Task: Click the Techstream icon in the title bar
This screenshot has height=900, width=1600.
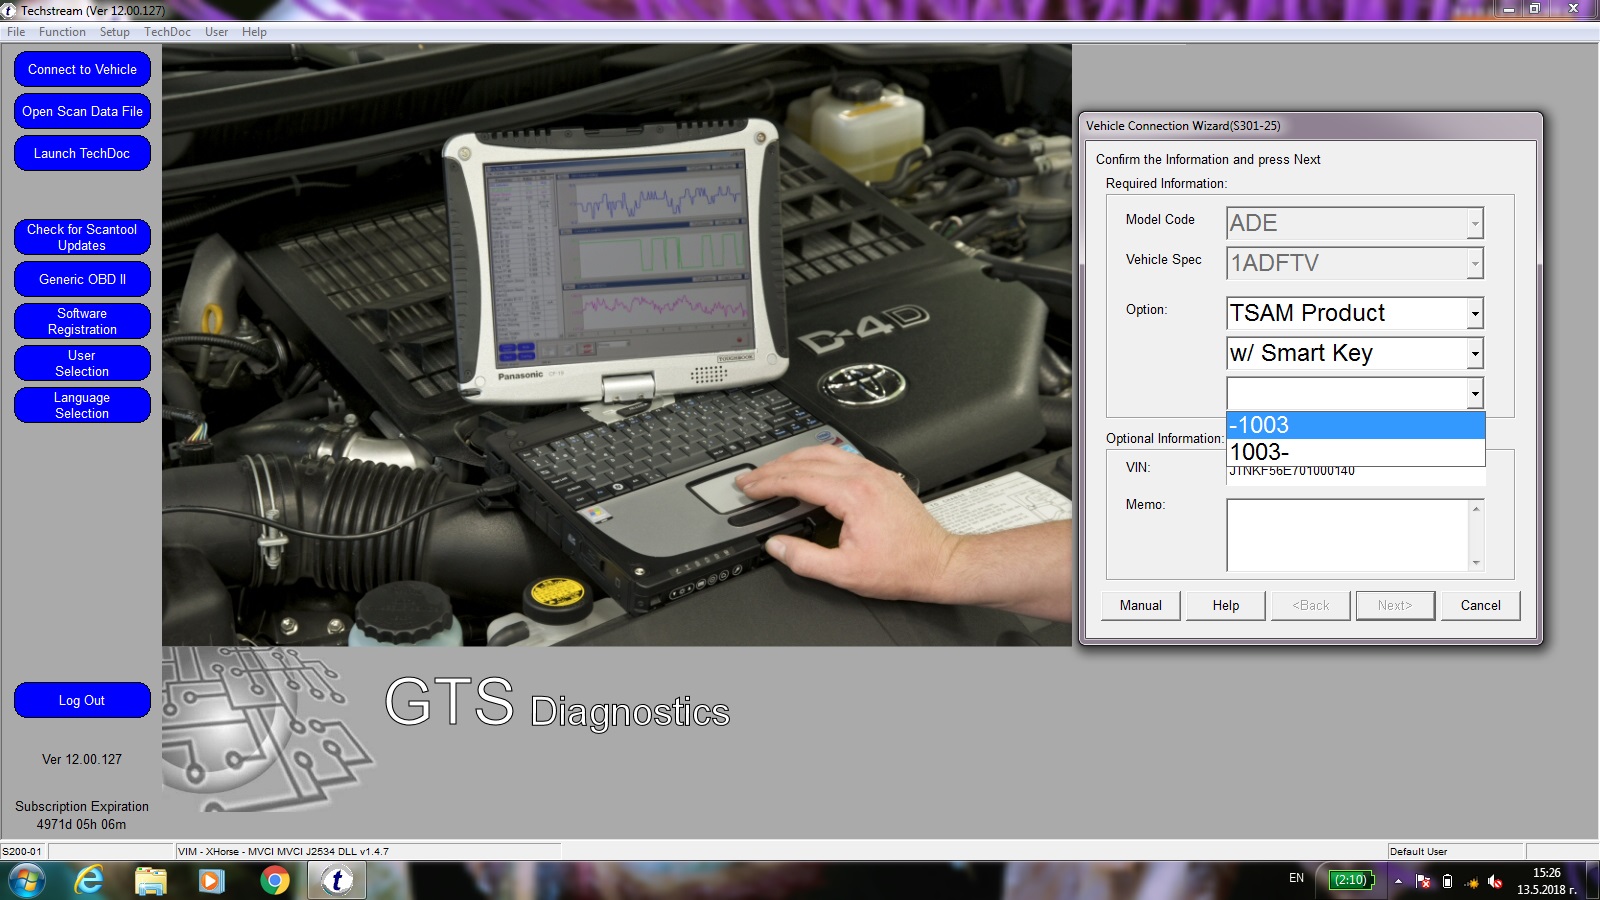Action: (x=9, y=10)
